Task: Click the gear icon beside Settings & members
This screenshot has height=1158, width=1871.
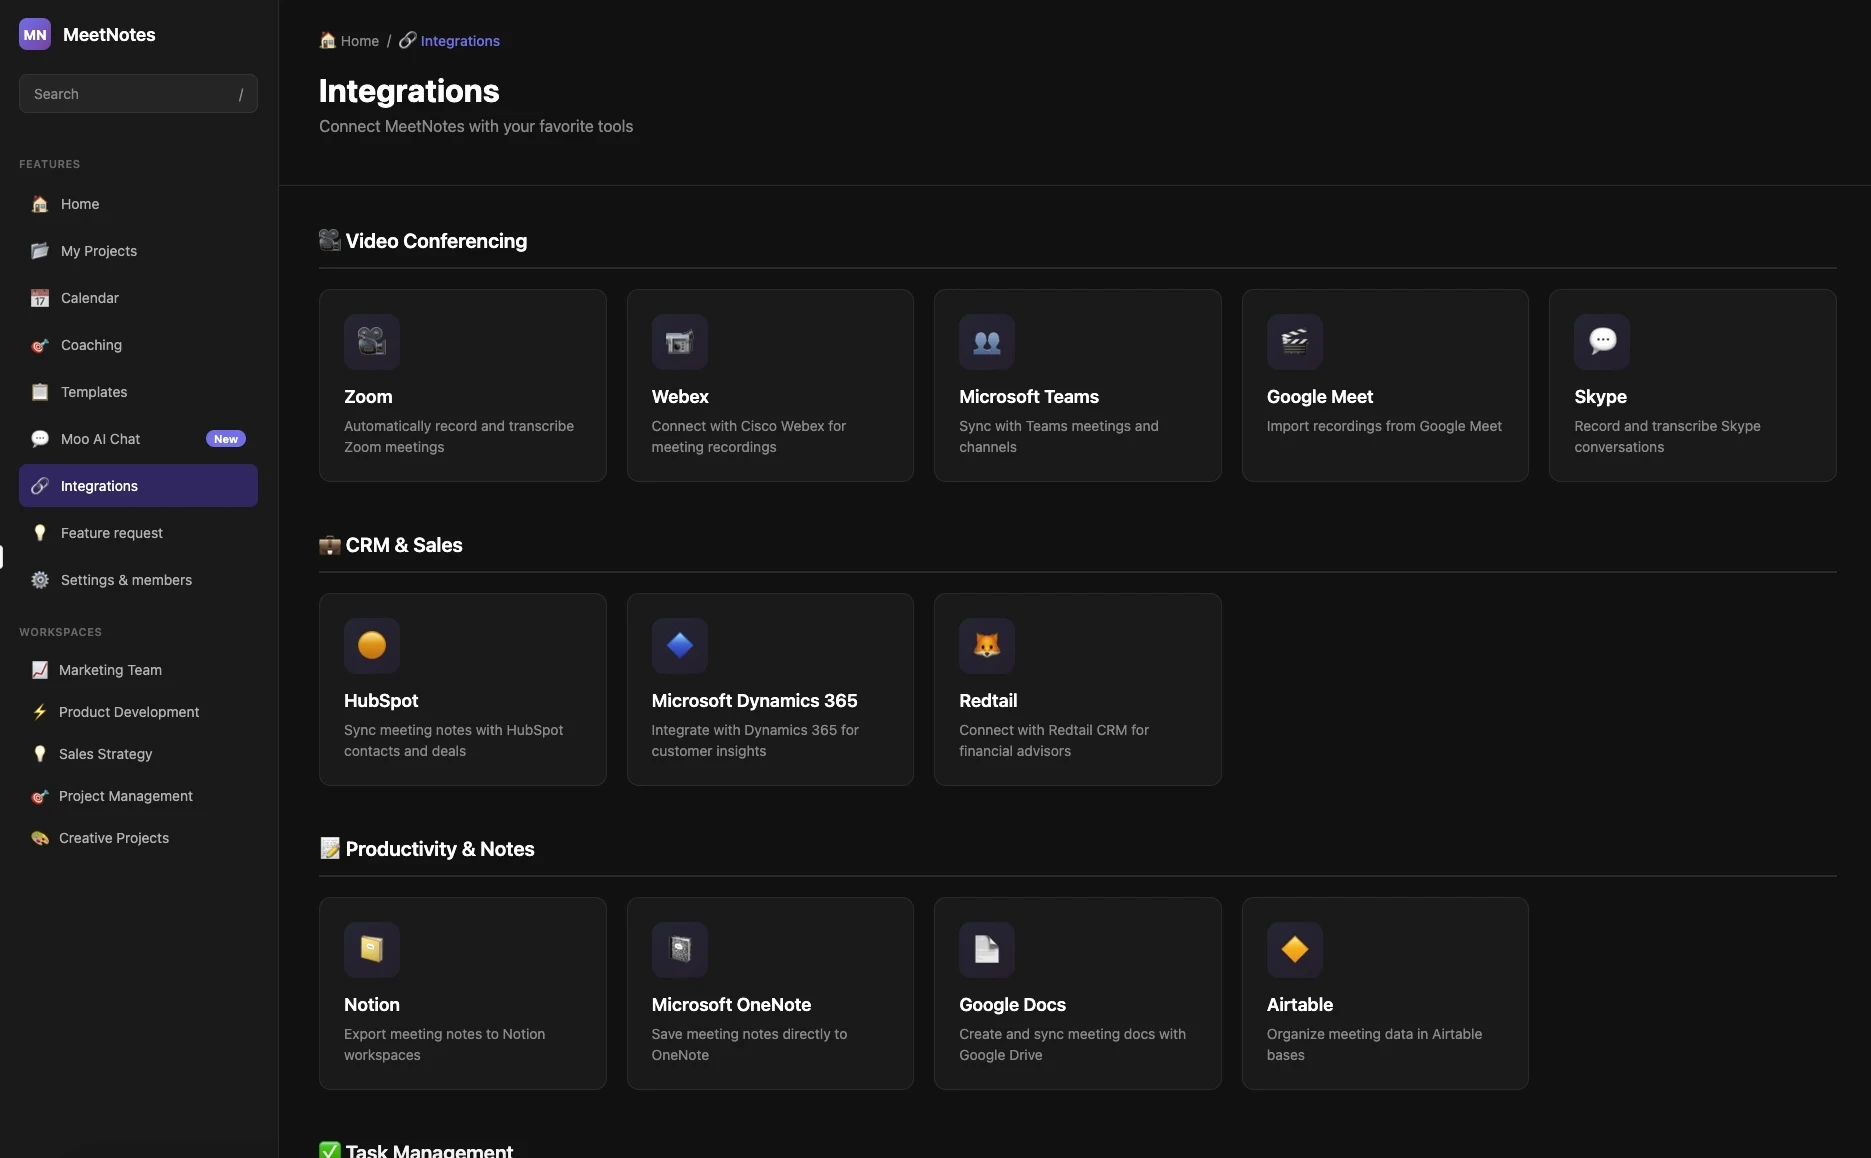Action: [40, 580]
